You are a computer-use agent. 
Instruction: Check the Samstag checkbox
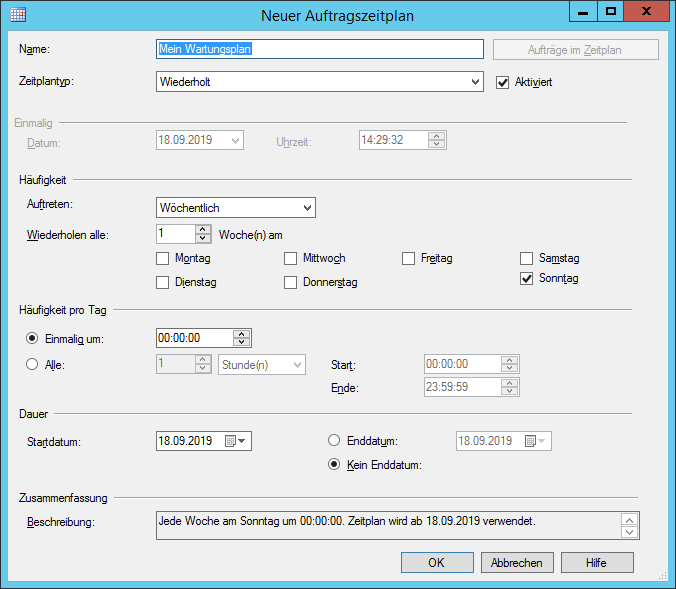(x=526, y=258)
